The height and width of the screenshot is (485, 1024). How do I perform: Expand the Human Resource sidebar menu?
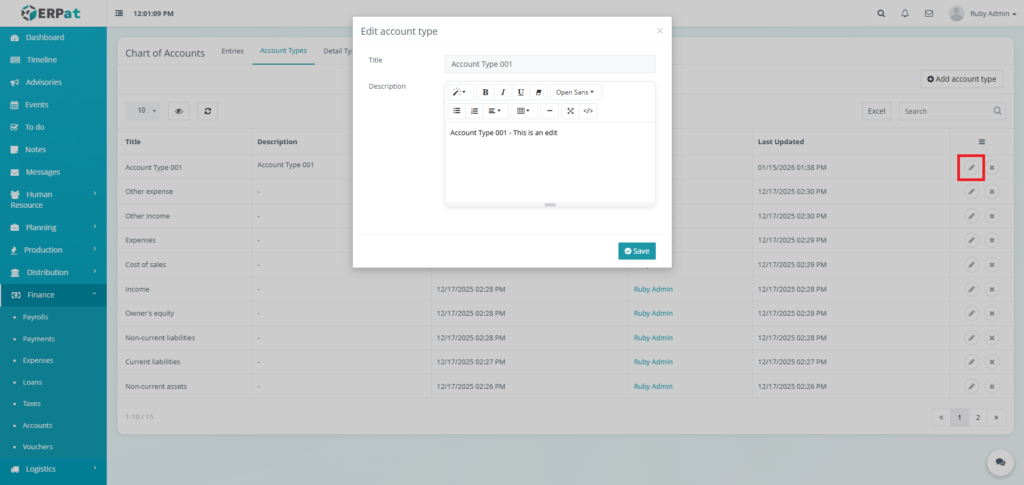point(53,199)
